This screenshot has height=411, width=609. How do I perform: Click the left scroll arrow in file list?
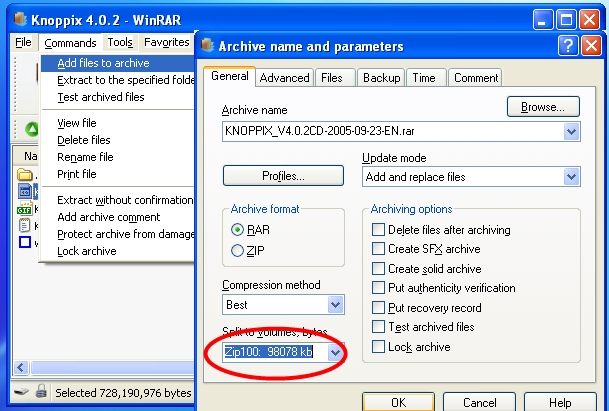pyautogui.click(x=21, y=367)
